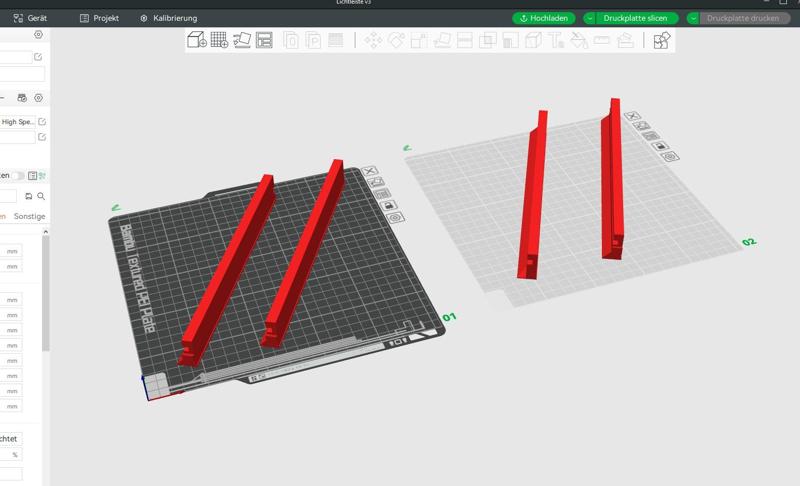Open plate 02 settings gear icon

click(670, 157)
